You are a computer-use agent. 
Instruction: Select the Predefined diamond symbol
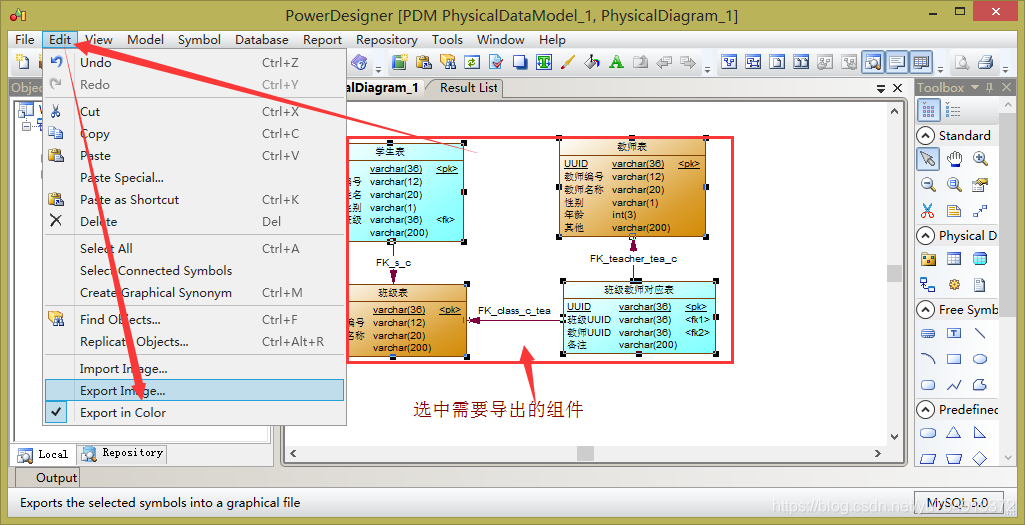(x=979, y=458)
